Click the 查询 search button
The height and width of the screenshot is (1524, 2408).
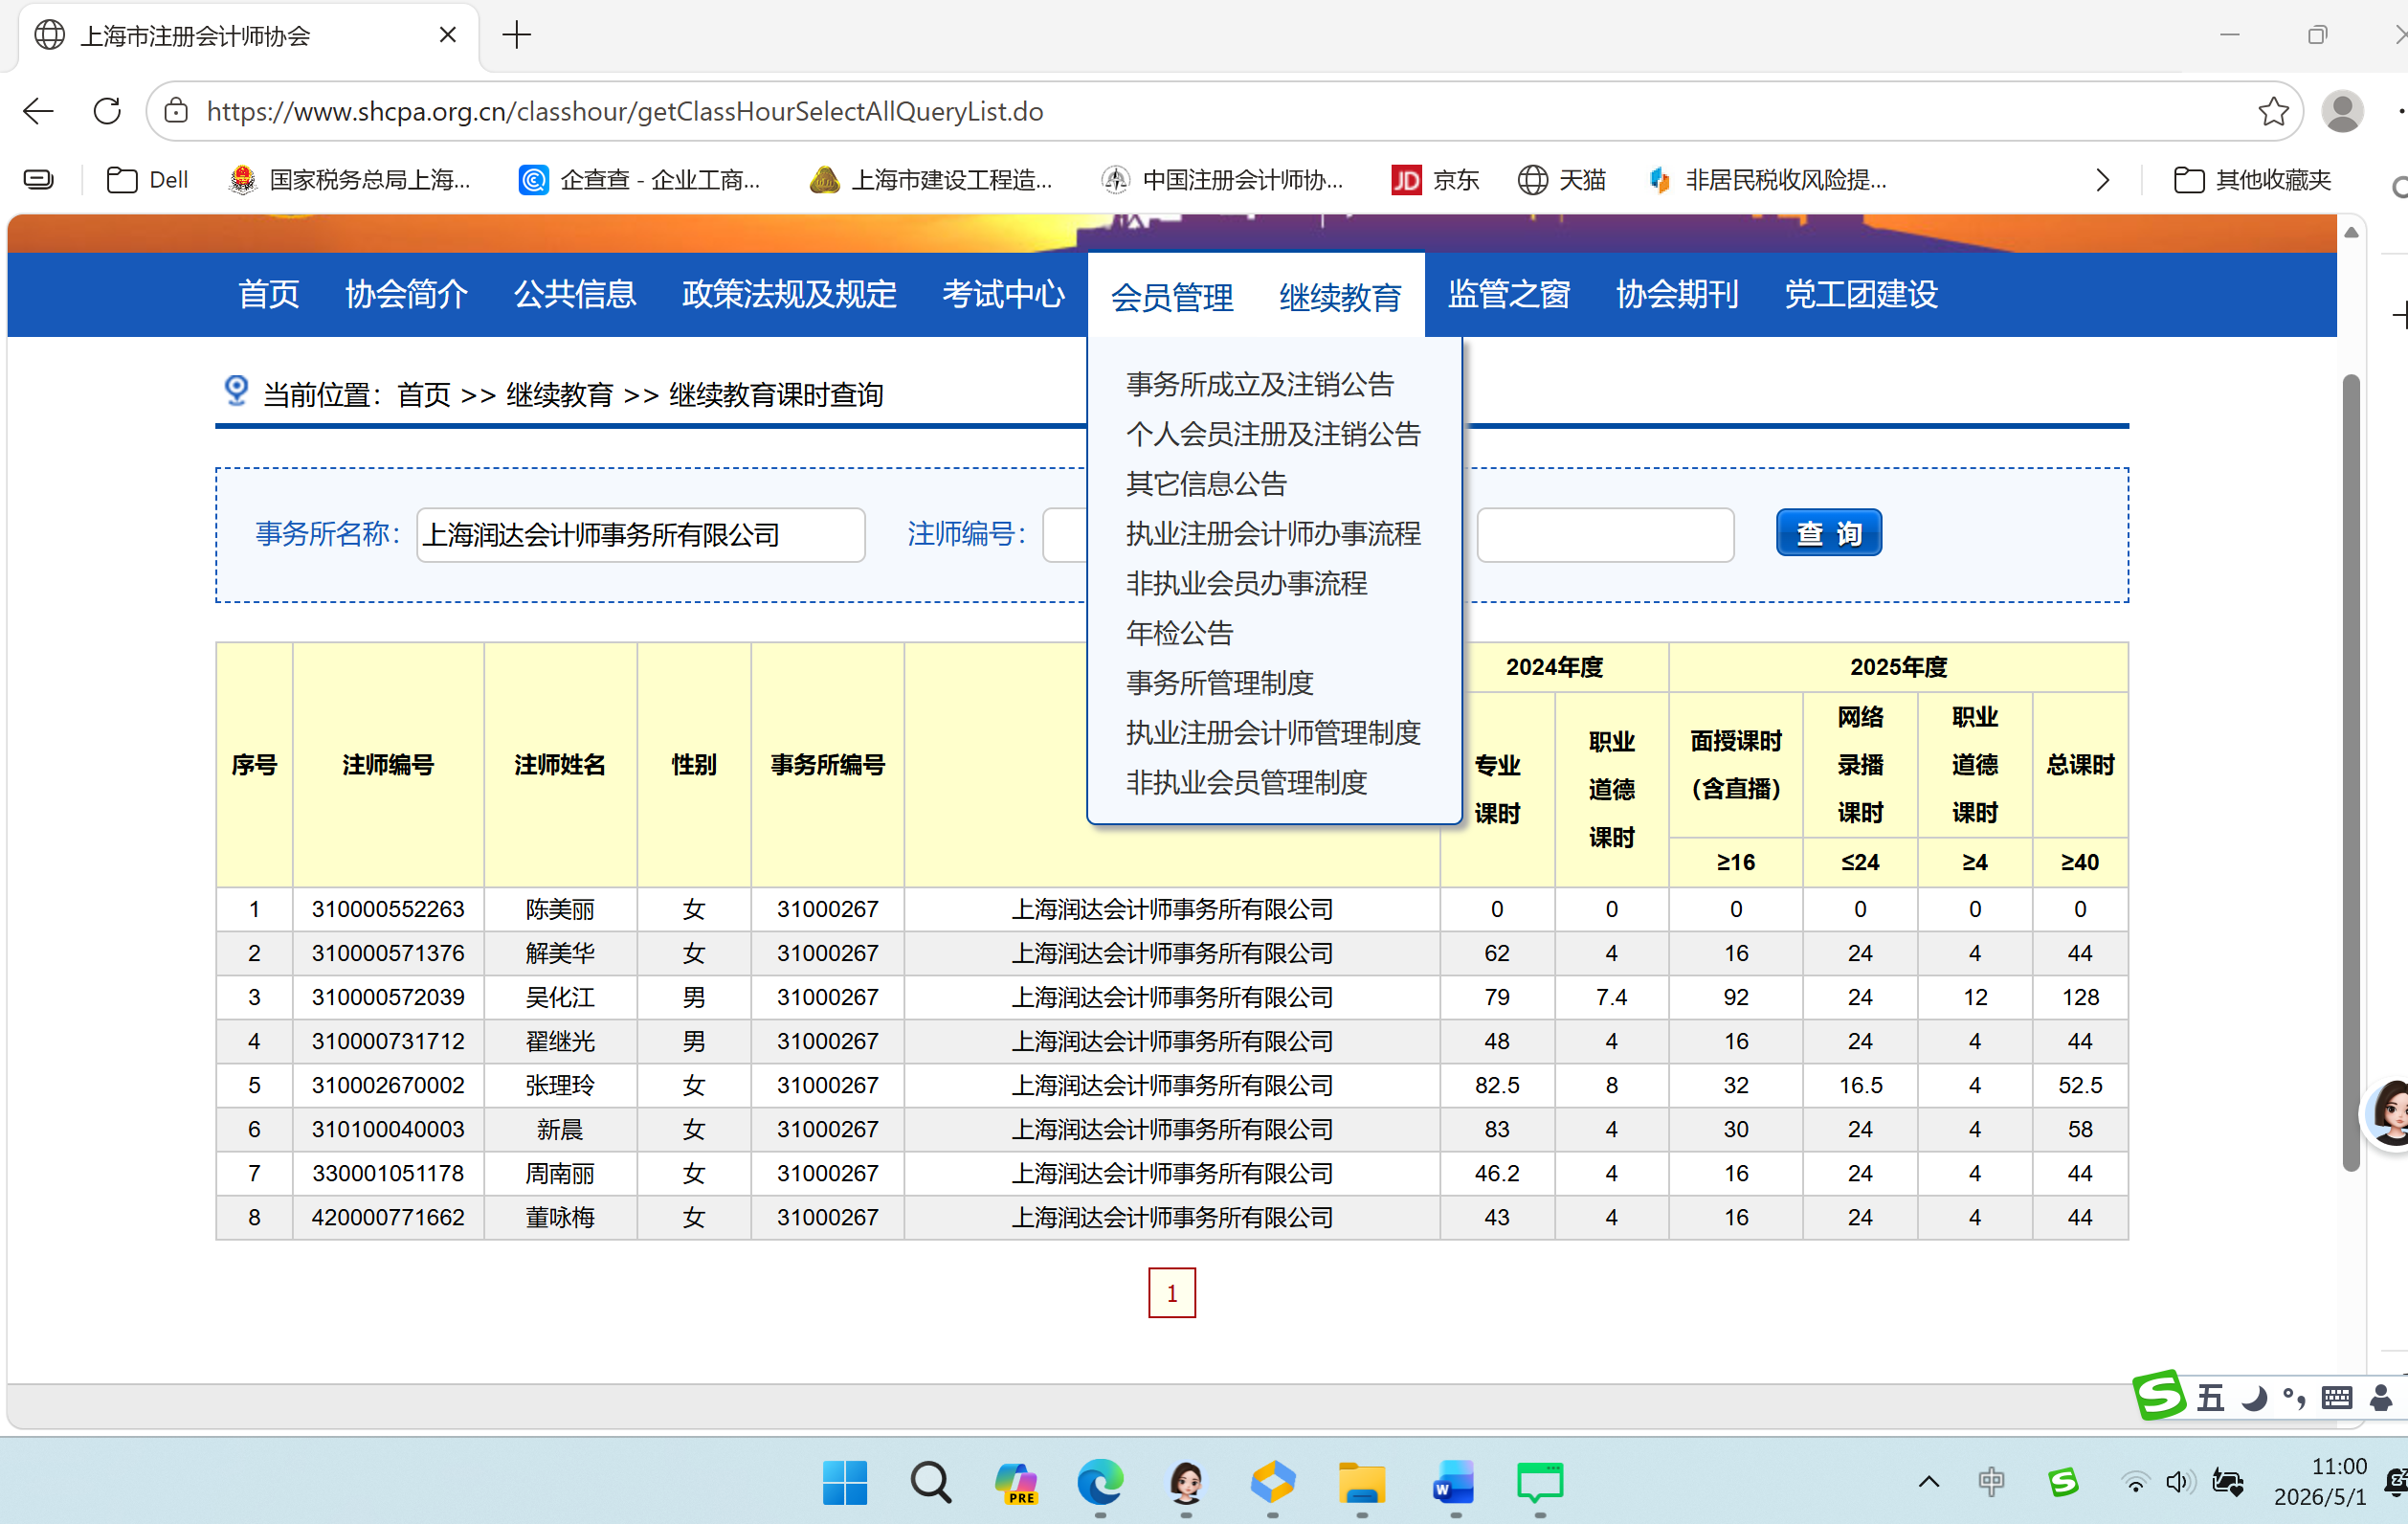[x=1828, y=533]
